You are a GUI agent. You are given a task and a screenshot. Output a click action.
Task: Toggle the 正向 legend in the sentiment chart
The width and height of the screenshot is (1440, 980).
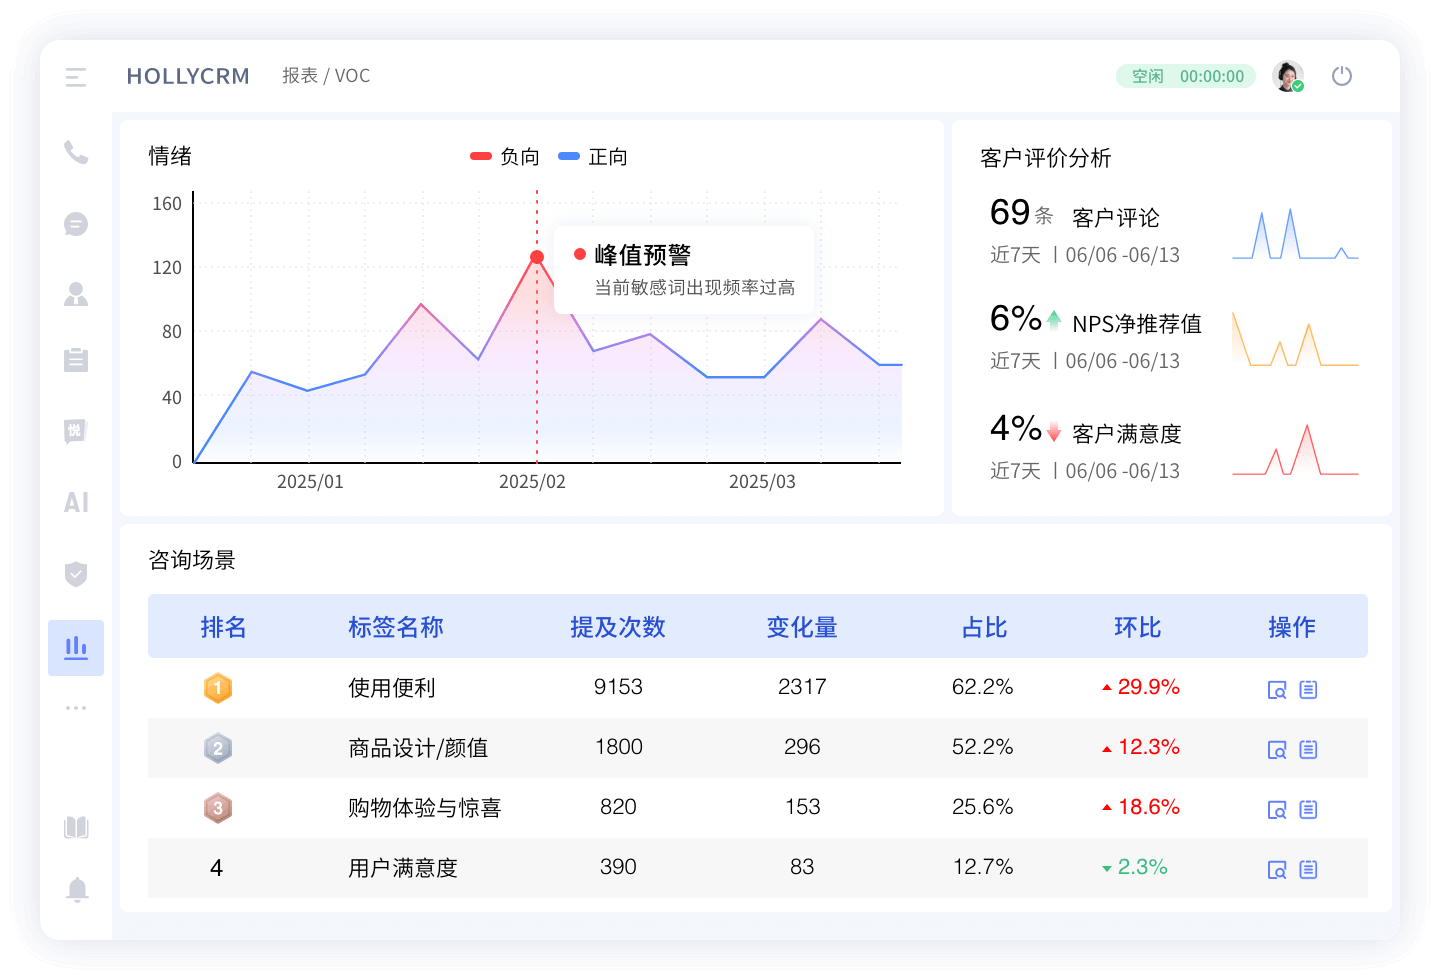click(592, 156)
